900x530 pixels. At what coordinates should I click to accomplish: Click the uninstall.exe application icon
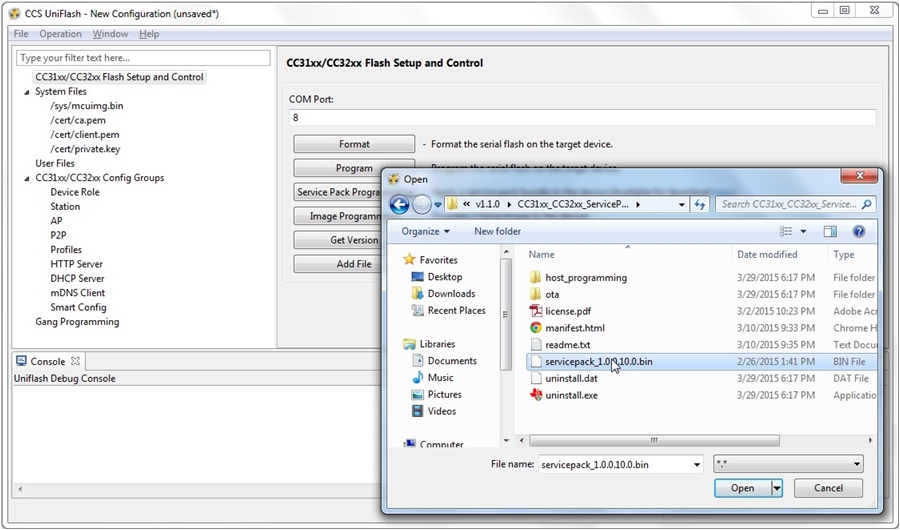(536, 395)
